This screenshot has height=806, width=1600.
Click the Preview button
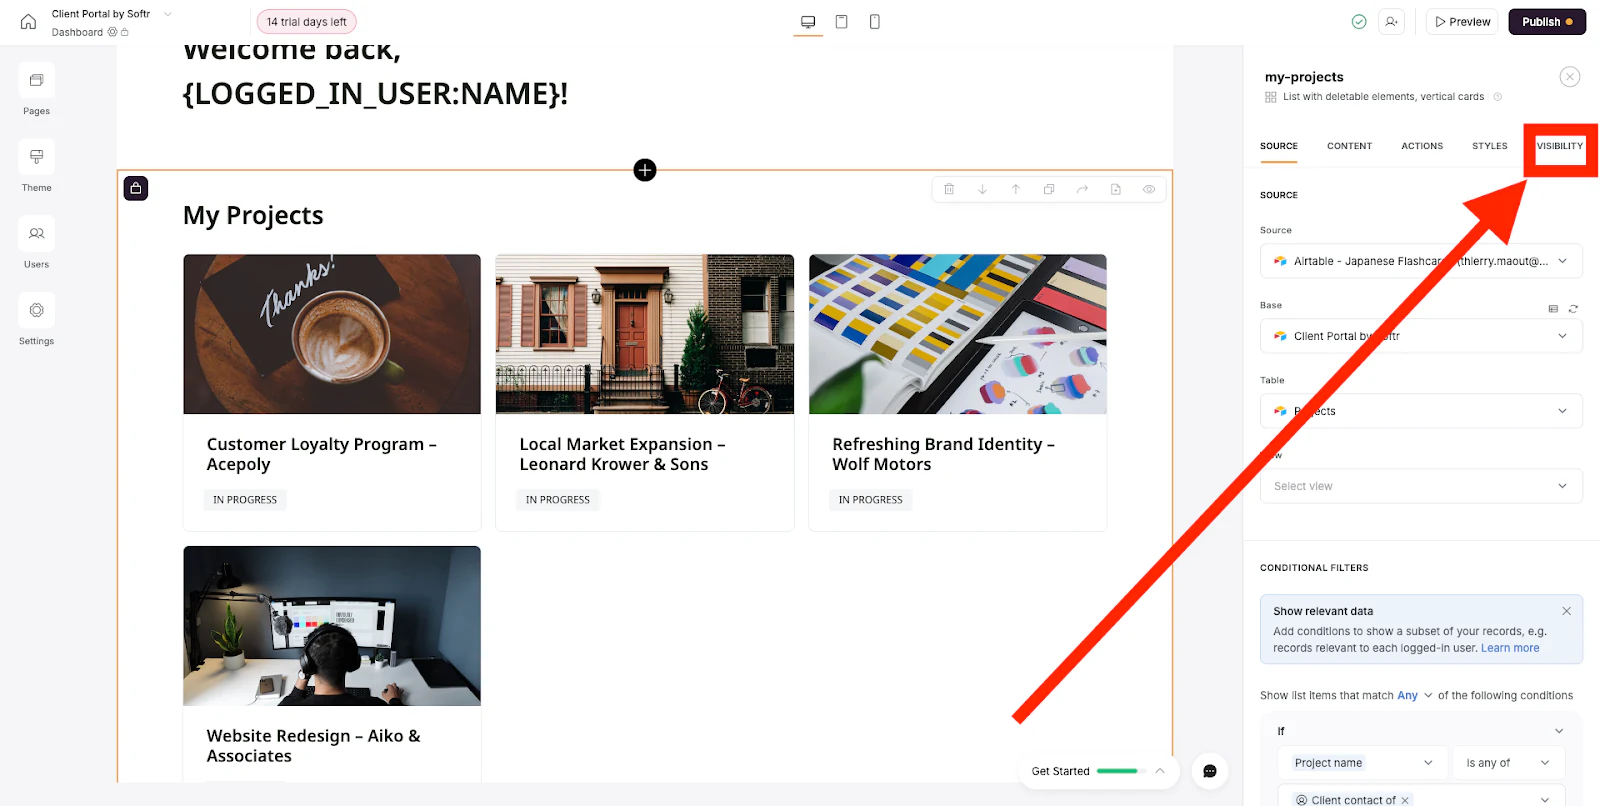pos(1463,22)
